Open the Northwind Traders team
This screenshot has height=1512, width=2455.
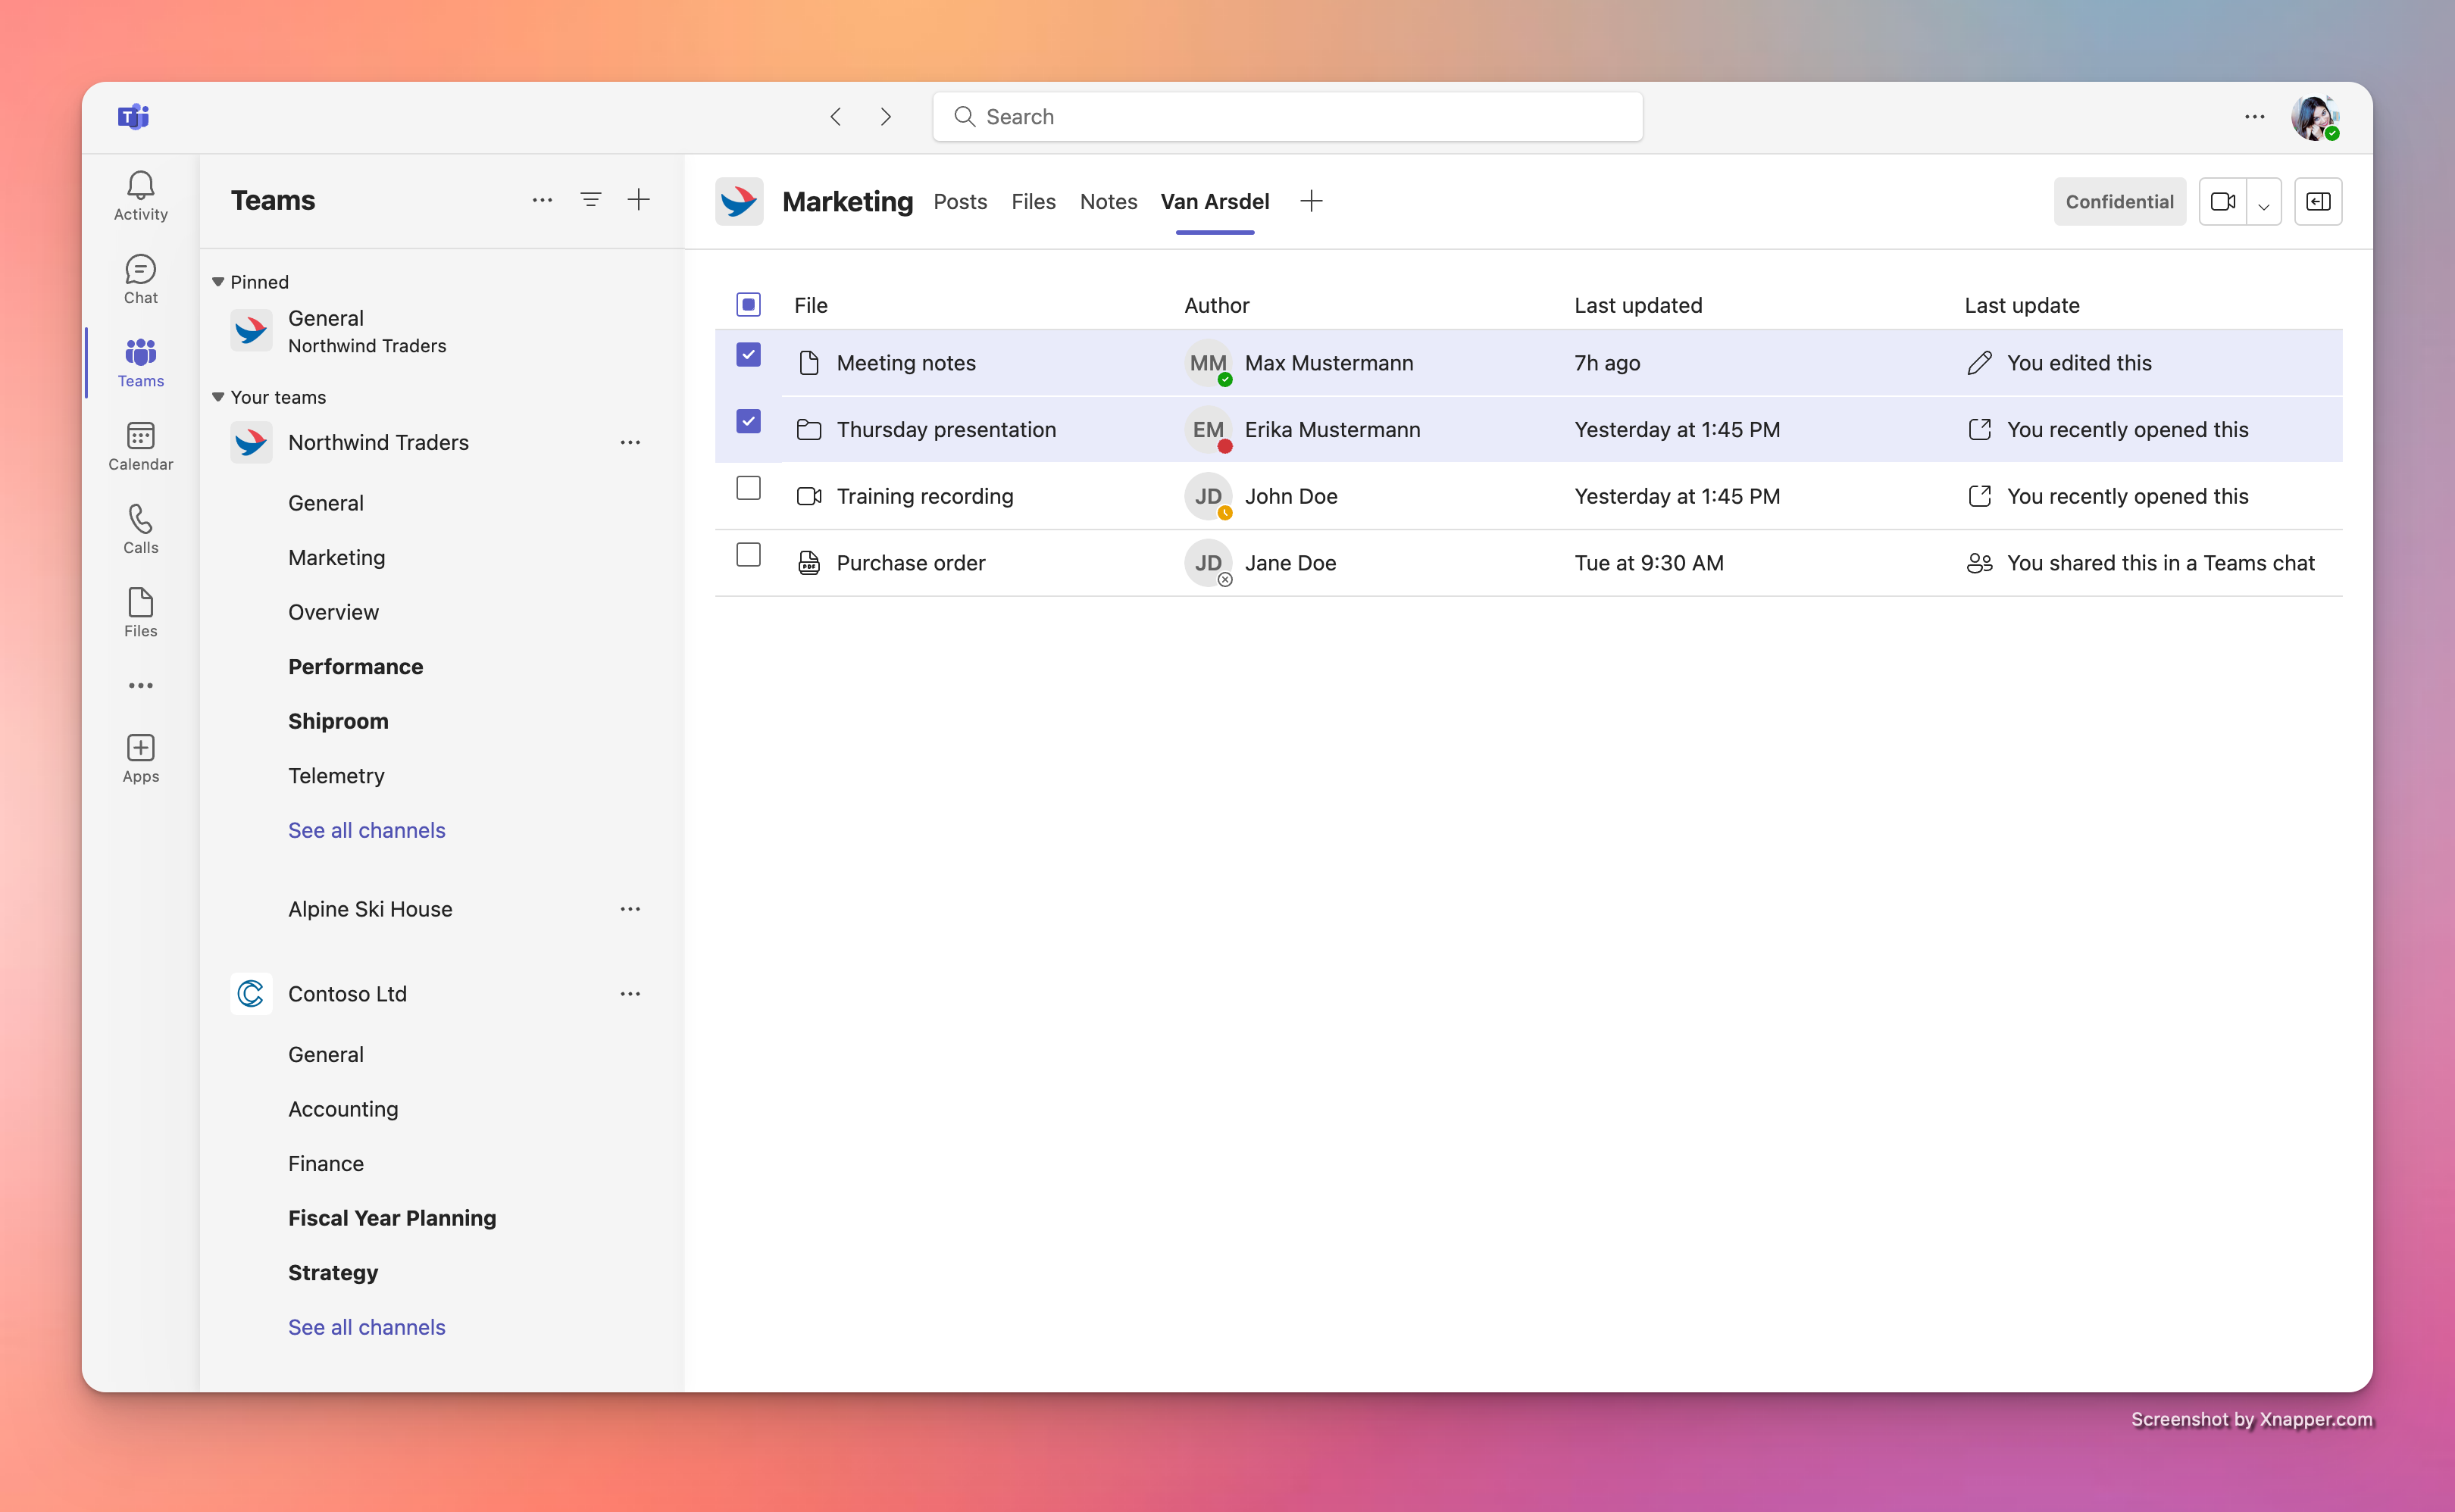coord(378,442)
